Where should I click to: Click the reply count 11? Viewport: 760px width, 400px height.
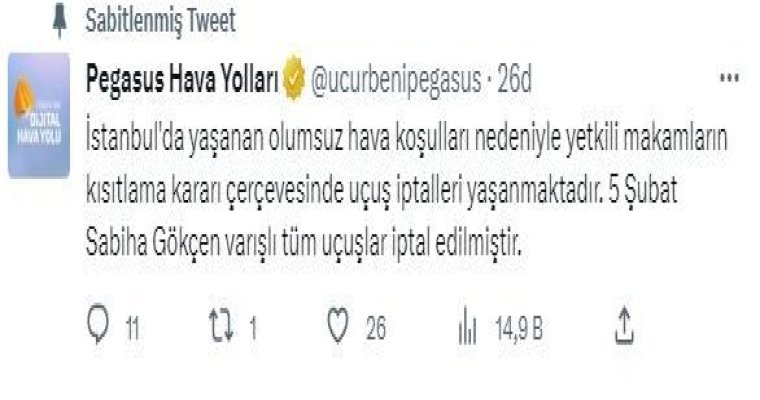132,329
